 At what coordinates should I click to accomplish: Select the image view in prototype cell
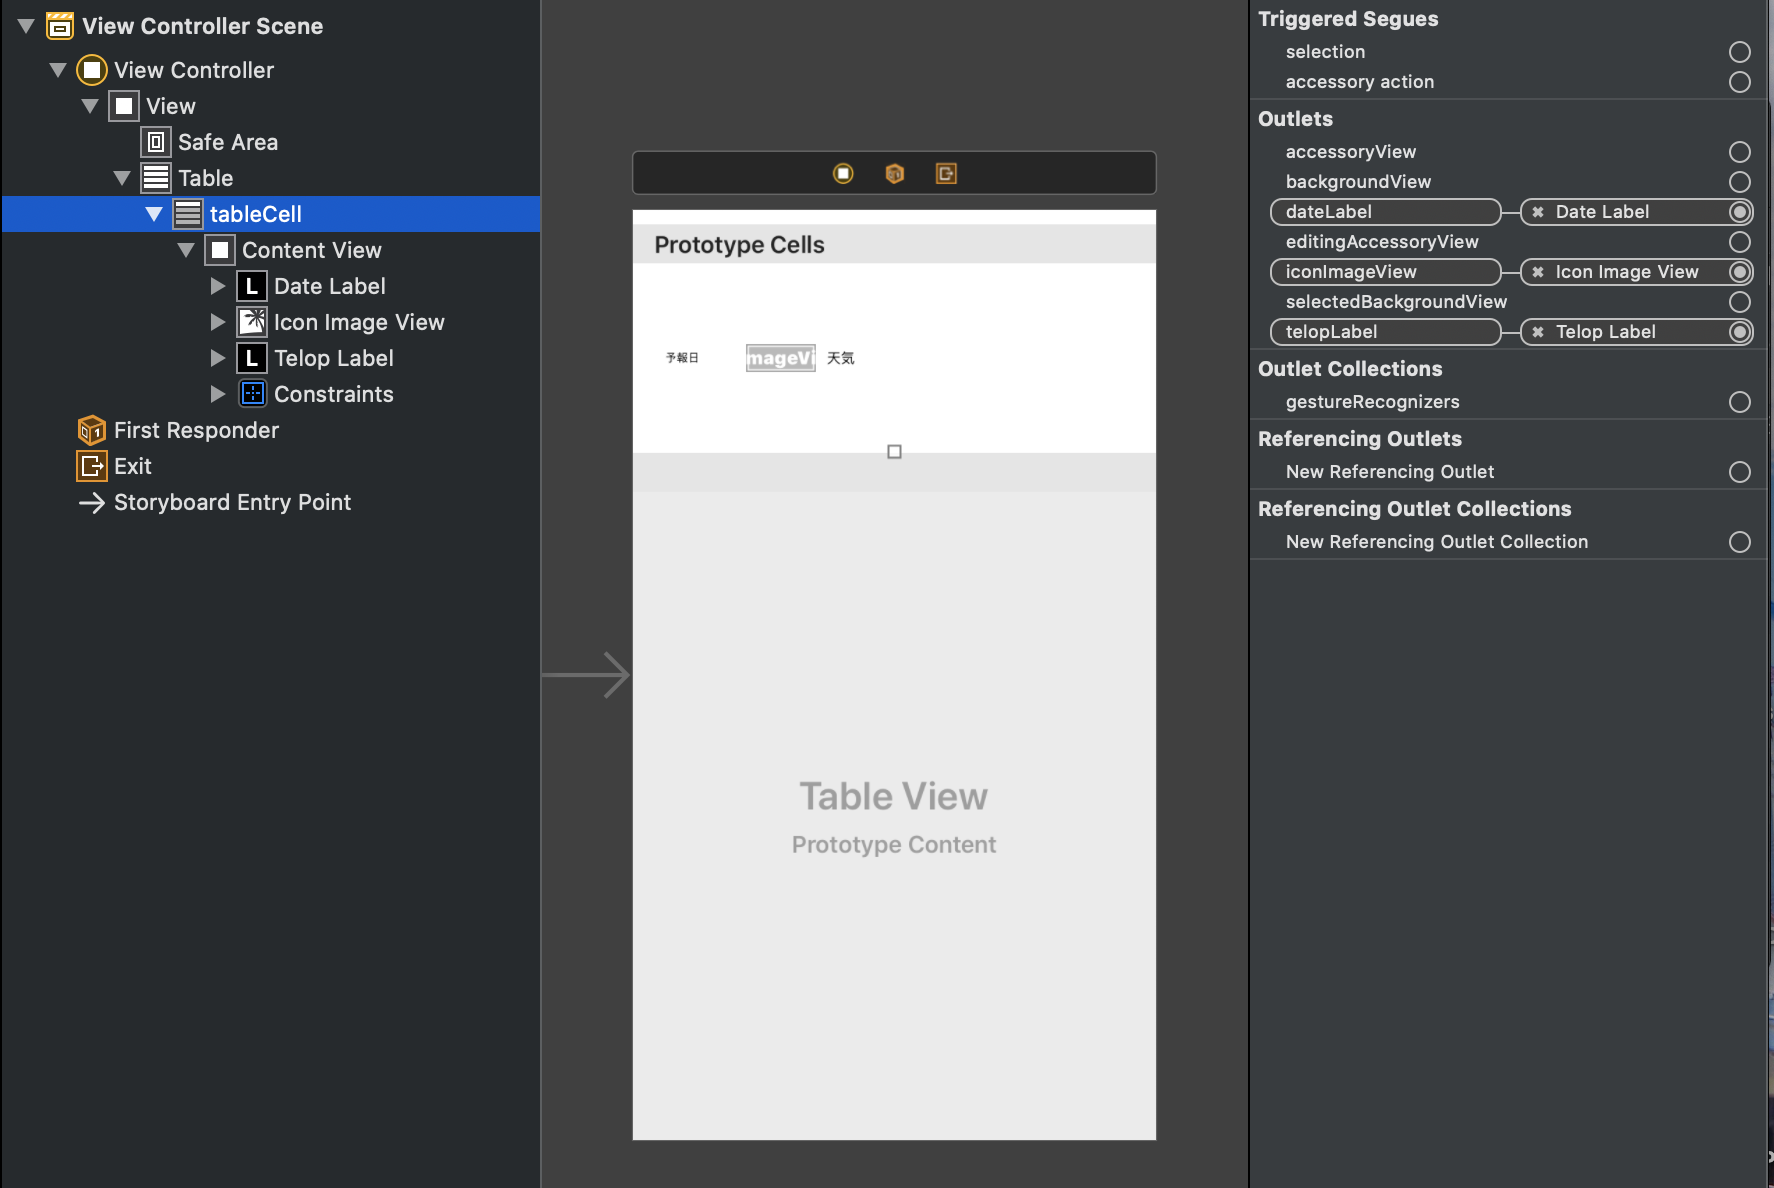(x=780, y=358)
